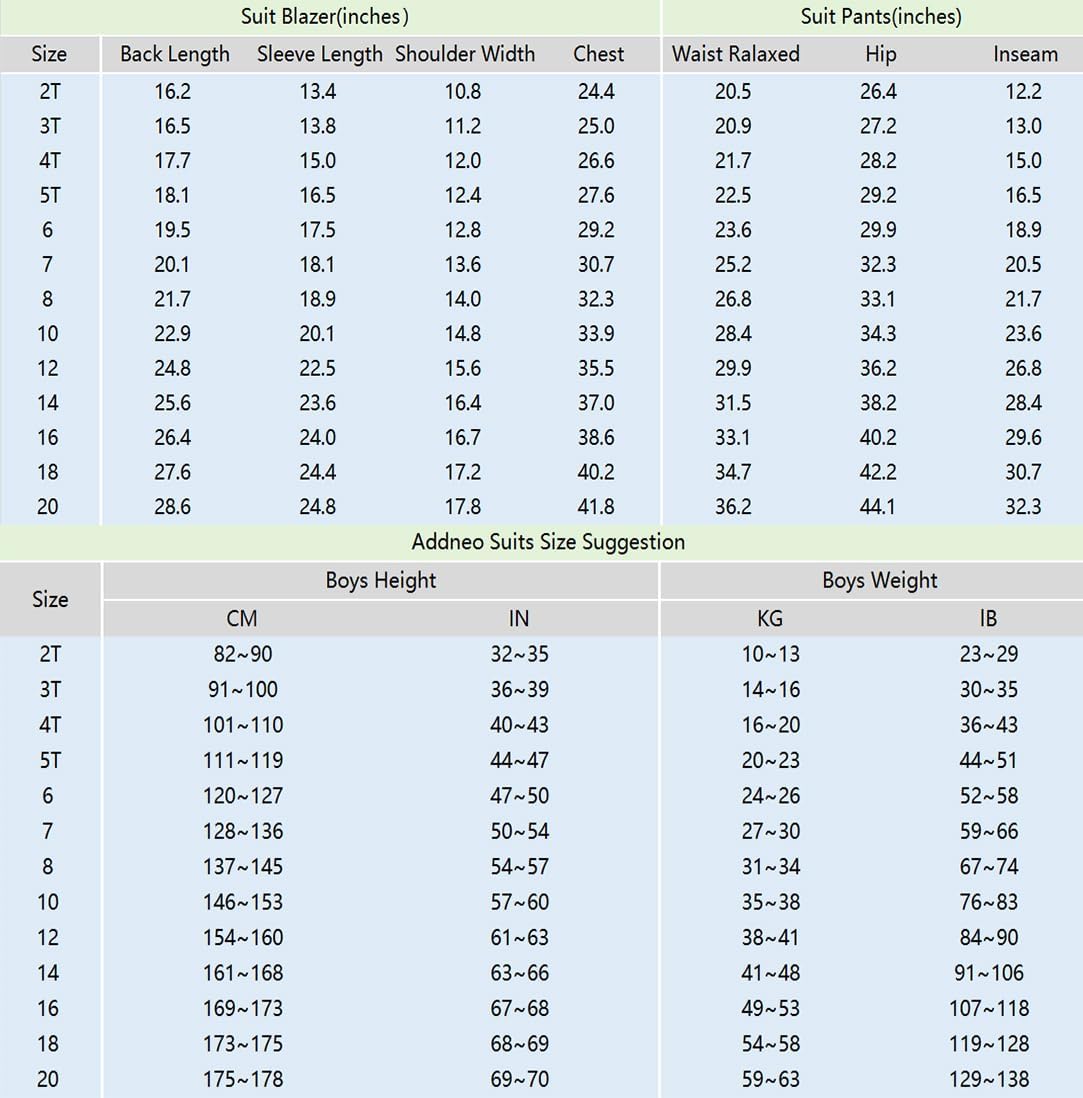Click the CM height sub-header
The width and height of the screenshot is (1083, 1098).
point(242,619)
